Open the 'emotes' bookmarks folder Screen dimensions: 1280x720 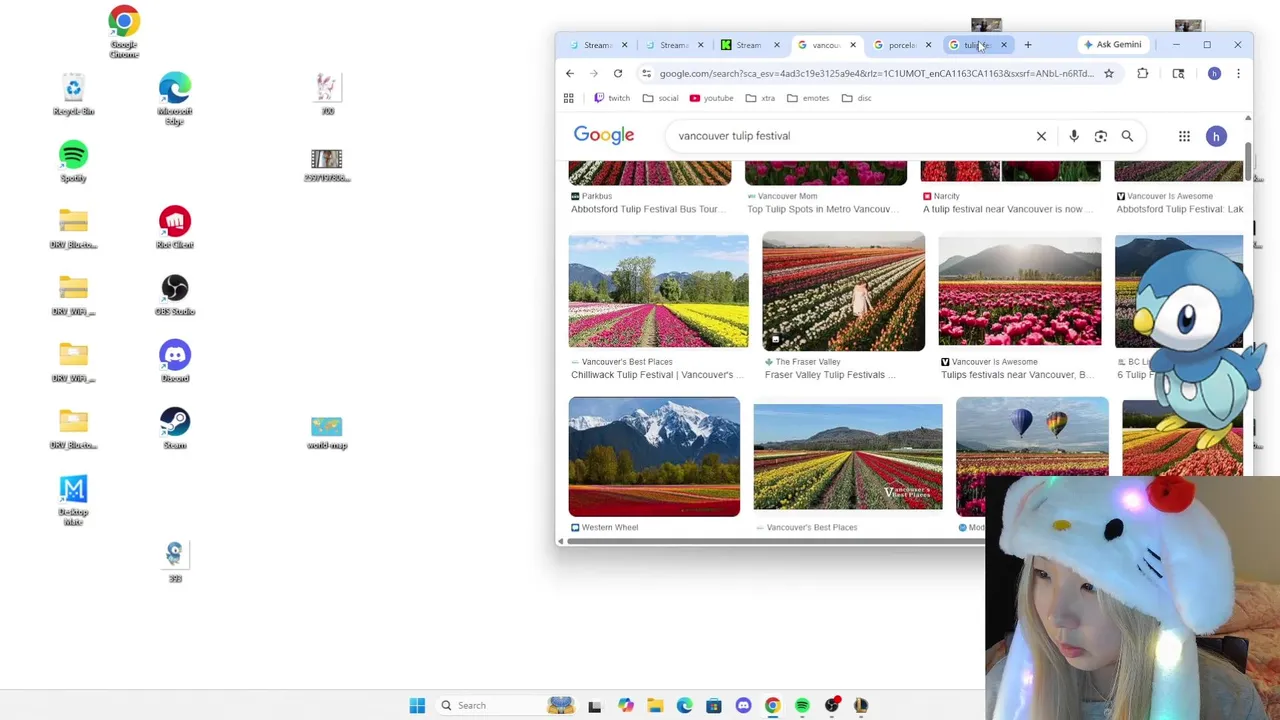pyautogui.click(x=808, y=98)
